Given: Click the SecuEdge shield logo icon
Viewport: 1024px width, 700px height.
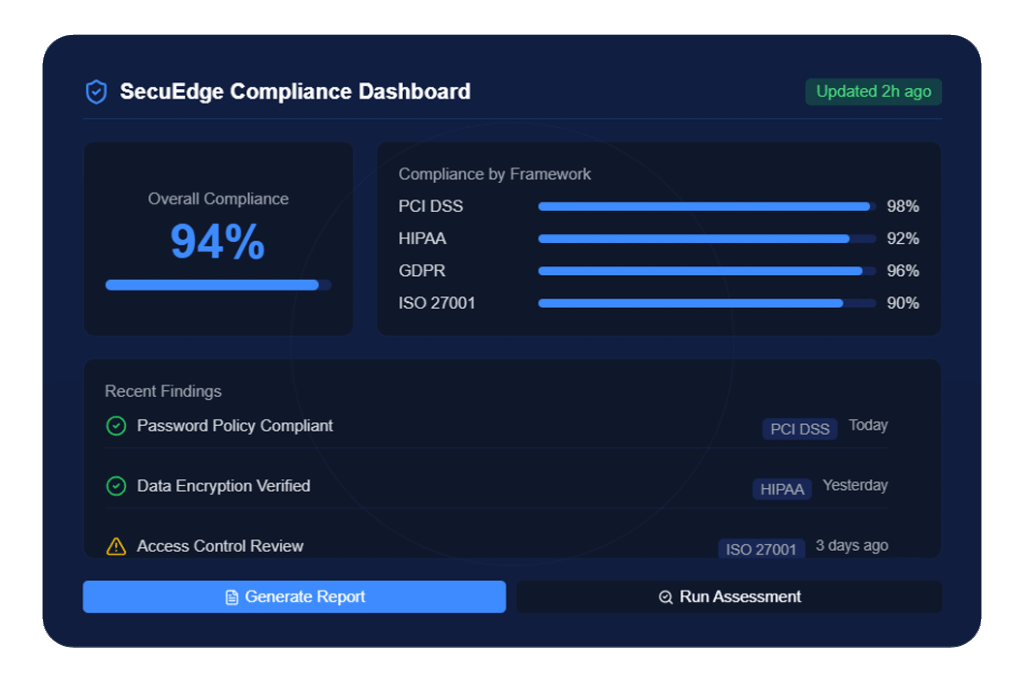Looking at the screenshot, I should tap(96, 92).
